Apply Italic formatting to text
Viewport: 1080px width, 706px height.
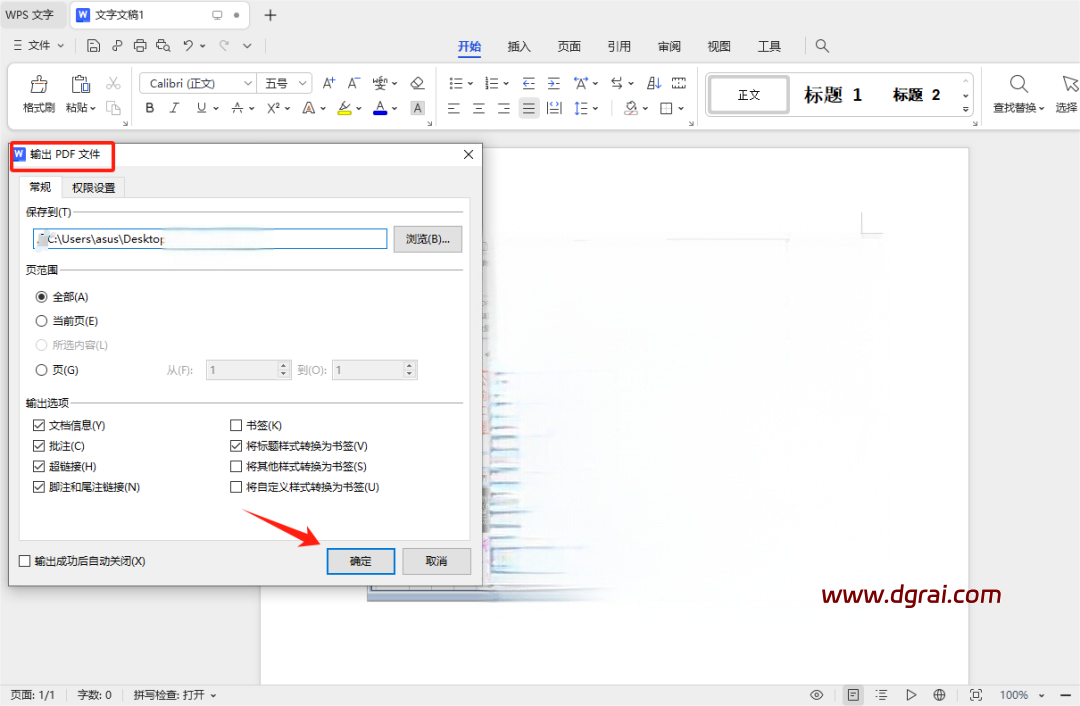pos(175,108)
